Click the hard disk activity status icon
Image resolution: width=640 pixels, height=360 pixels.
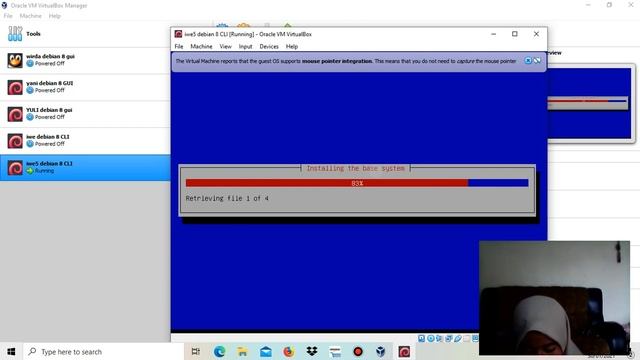421,338
